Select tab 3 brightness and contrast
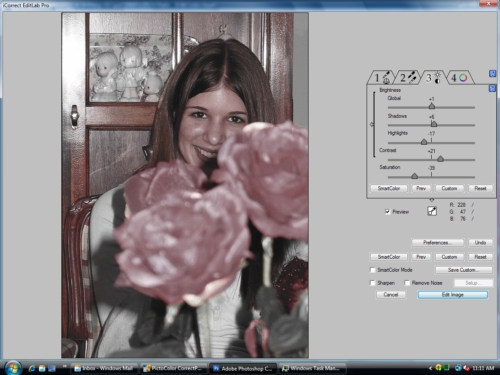Screen dimensions: 500x375 (x=433, y=78)
